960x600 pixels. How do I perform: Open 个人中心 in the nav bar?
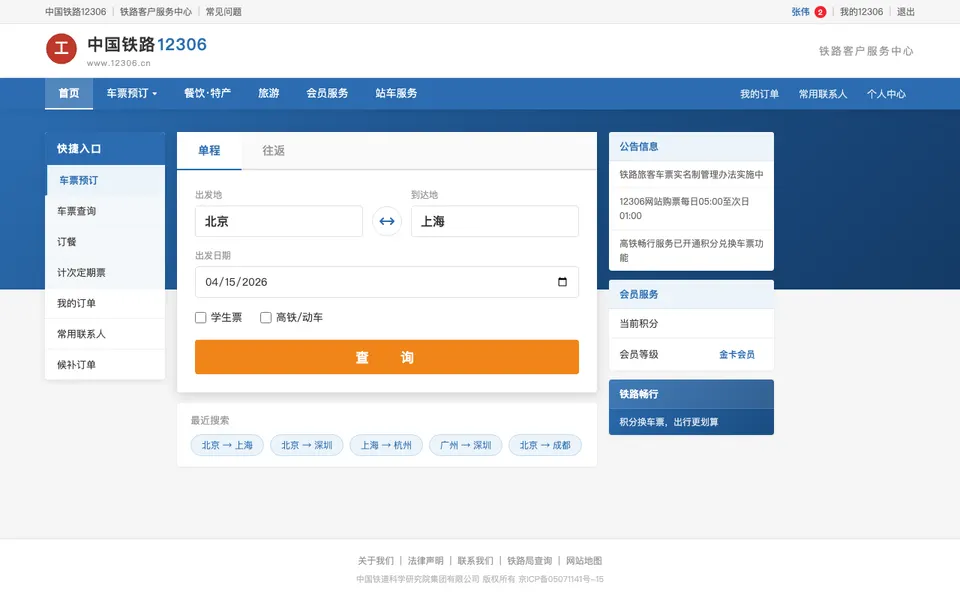tap(886, 94)
